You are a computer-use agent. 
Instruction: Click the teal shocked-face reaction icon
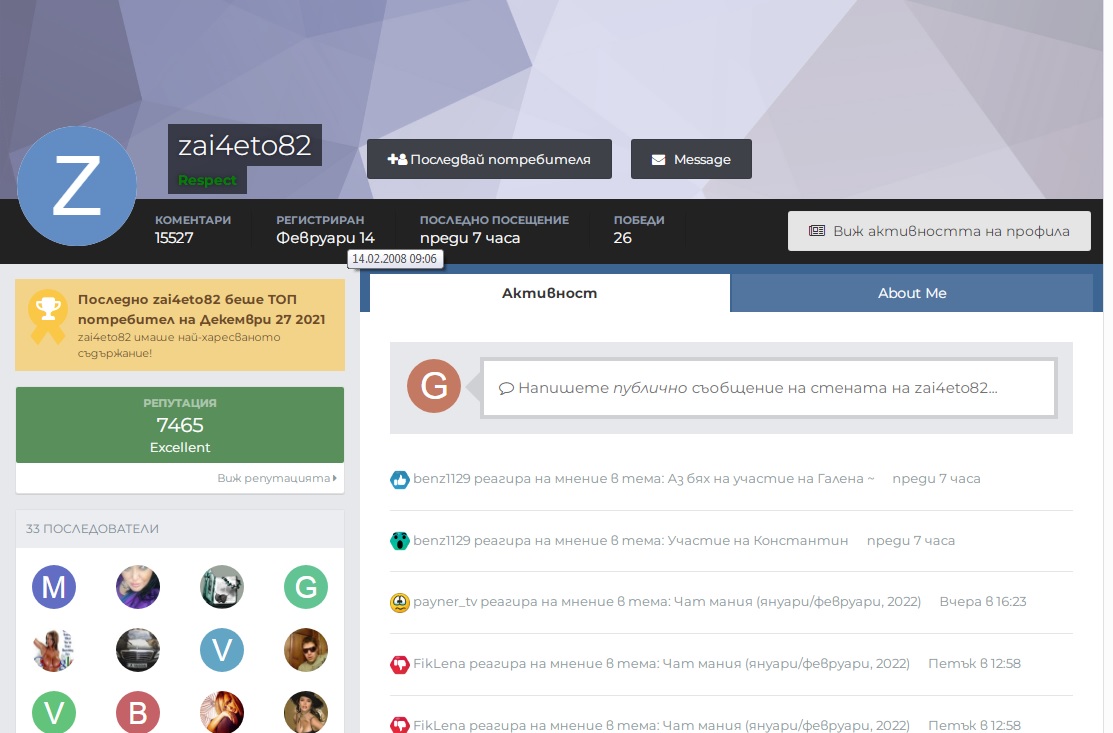pos(400,541)
